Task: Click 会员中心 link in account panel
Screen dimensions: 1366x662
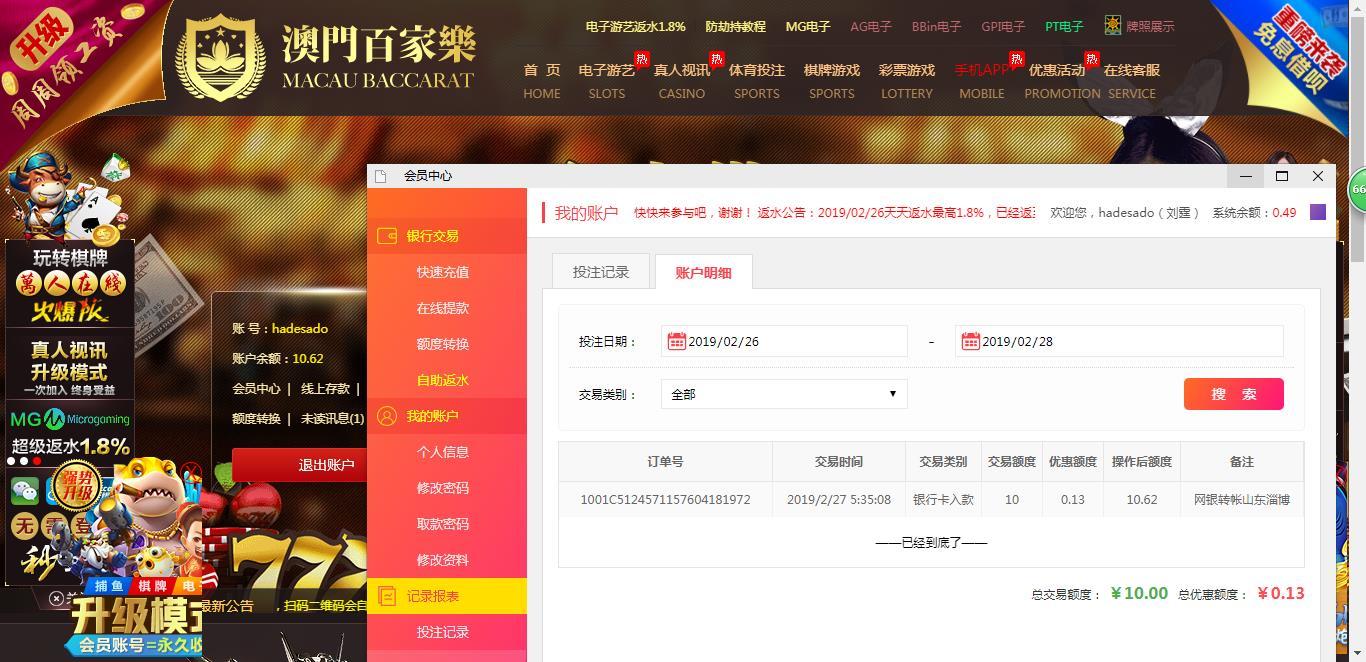Action: point(257,389)
